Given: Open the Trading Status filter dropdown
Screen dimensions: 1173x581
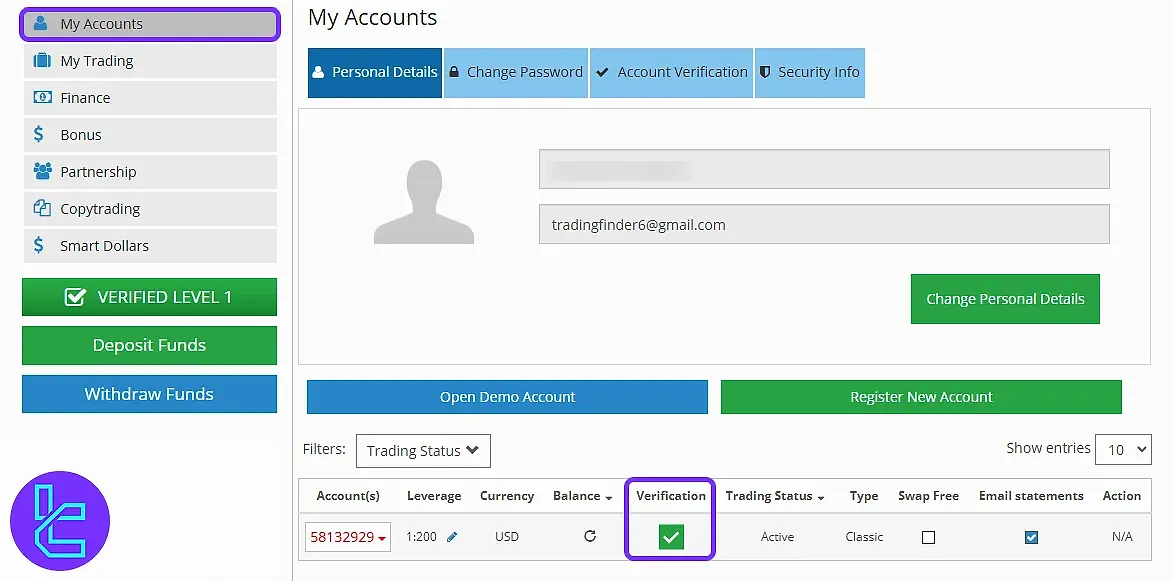Looking at the screenshot, I should (423, 450).
